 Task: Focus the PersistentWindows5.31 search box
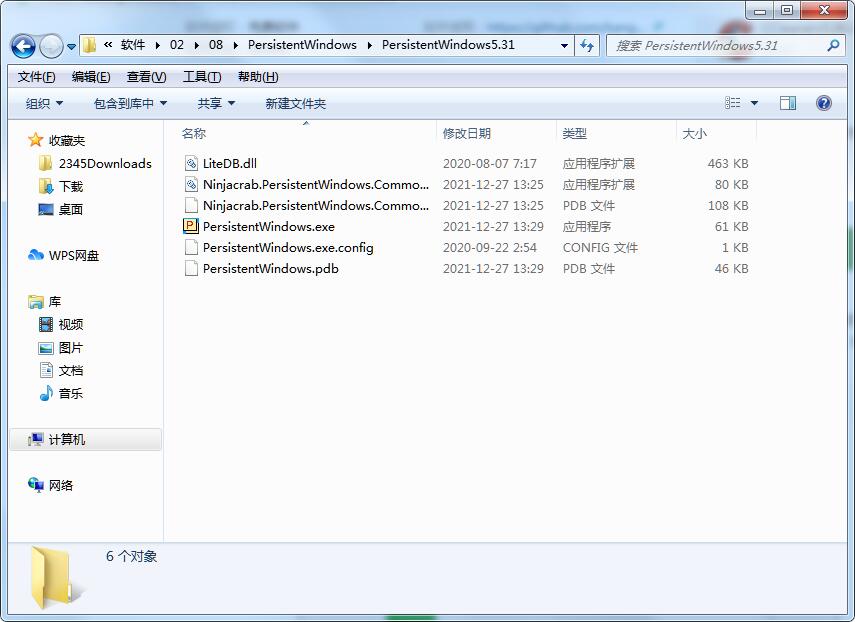[725, 46]
